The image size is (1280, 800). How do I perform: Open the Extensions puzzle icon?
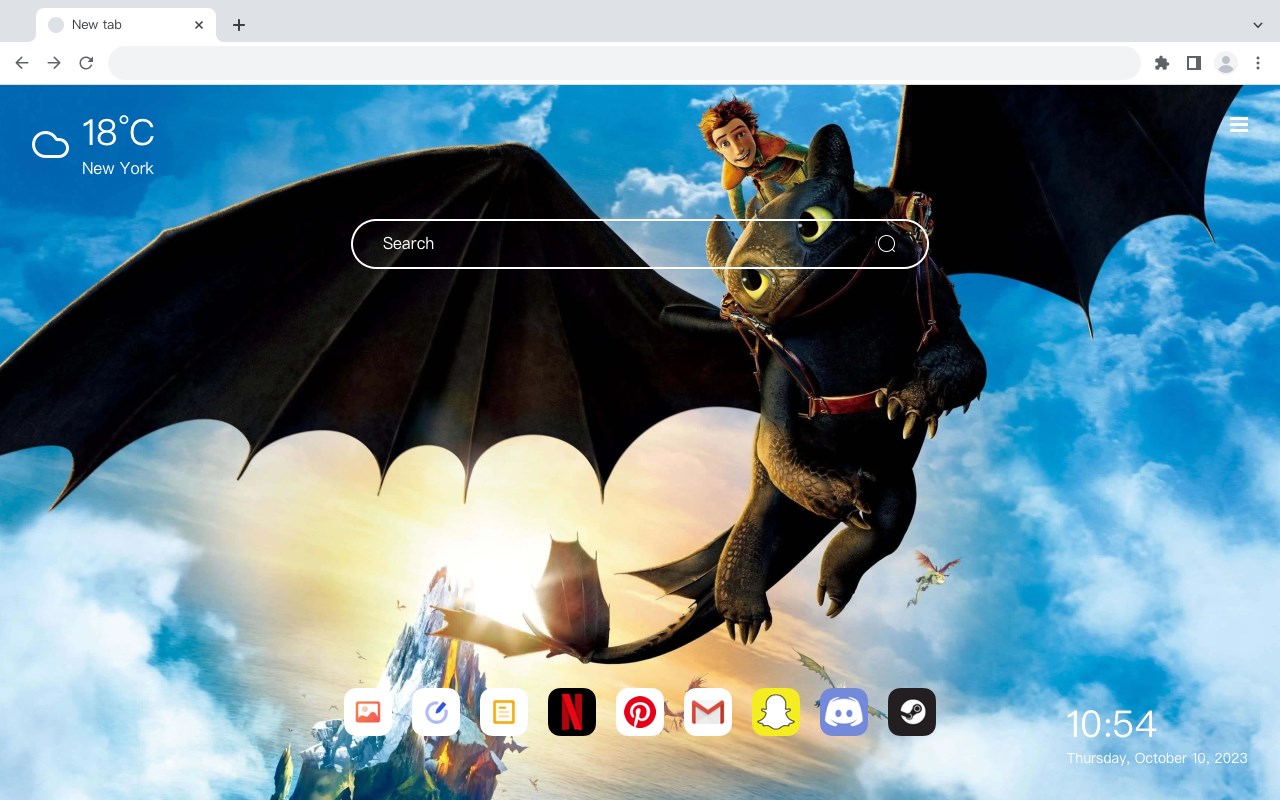(x=1162, y=63)
